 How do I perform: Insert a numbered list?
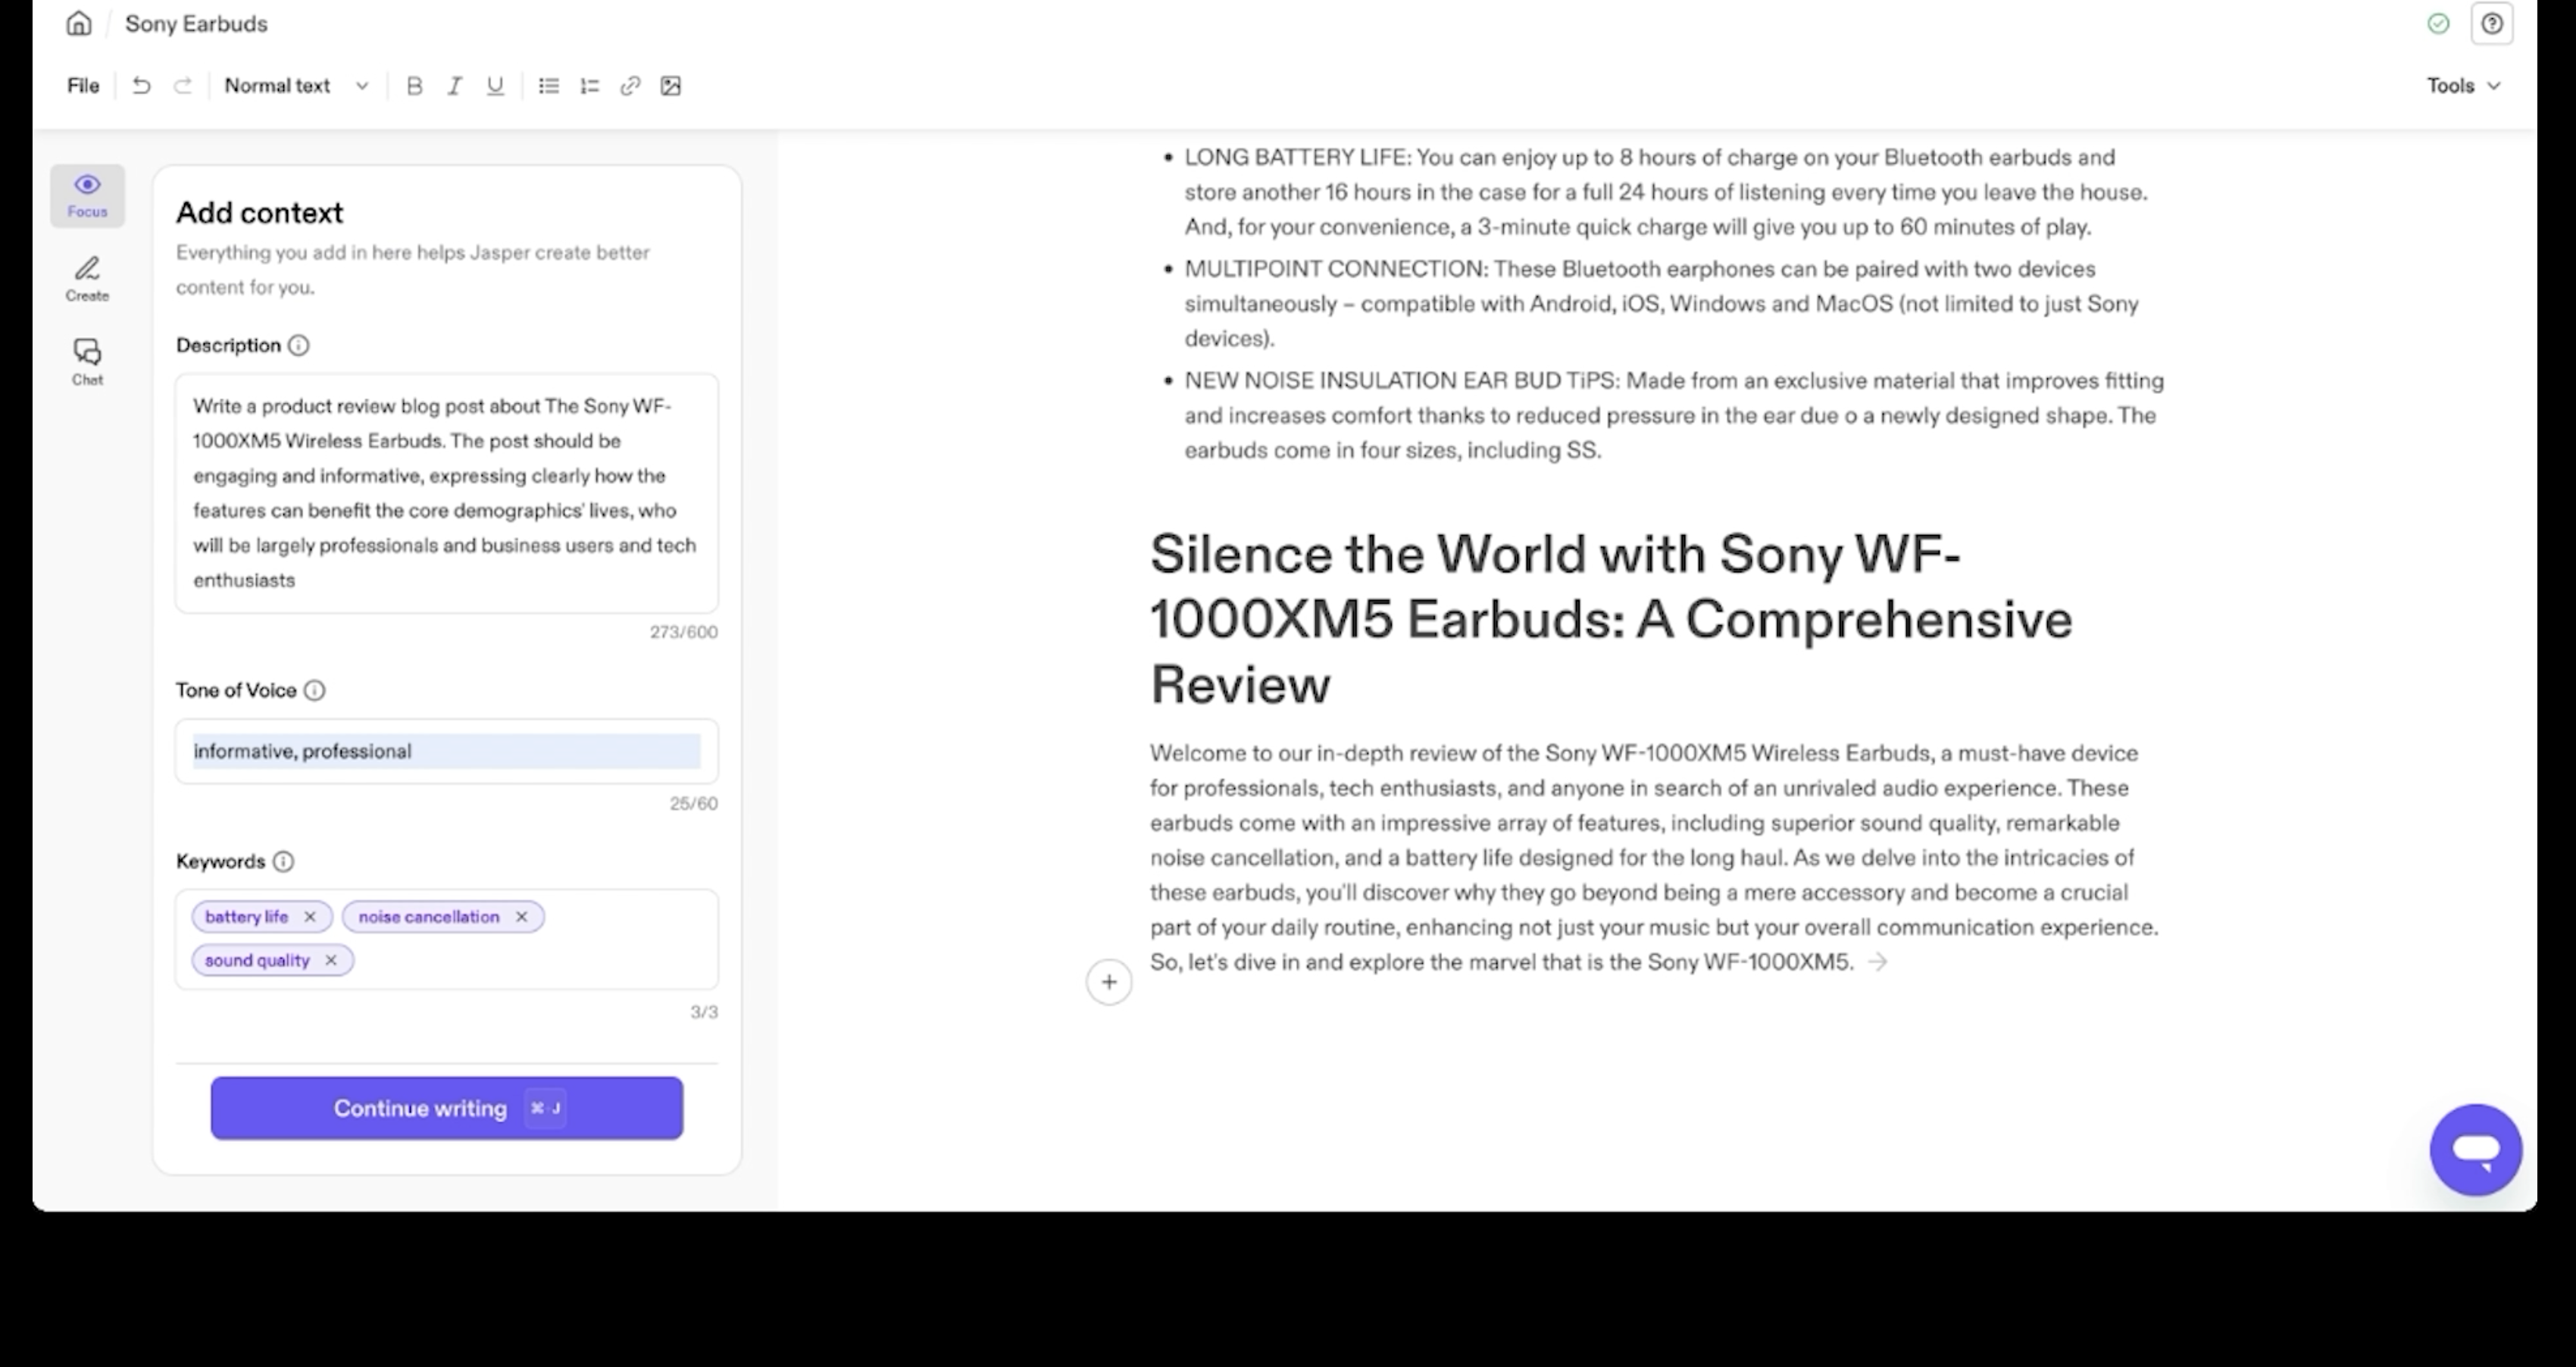pyautogui.click(x=589, y=86)
